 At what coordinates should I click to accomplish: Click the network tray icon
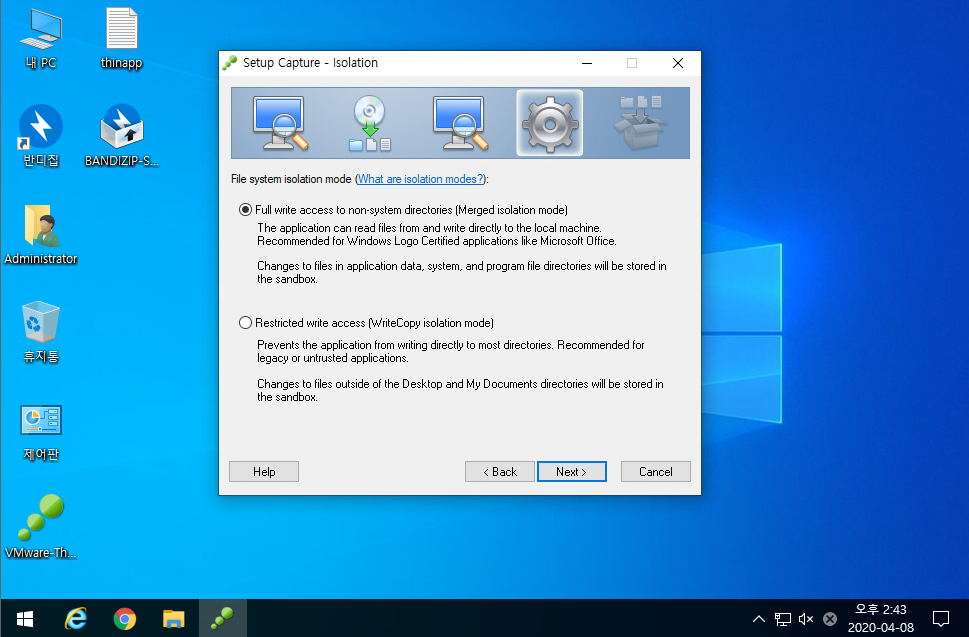coord(783,618)
